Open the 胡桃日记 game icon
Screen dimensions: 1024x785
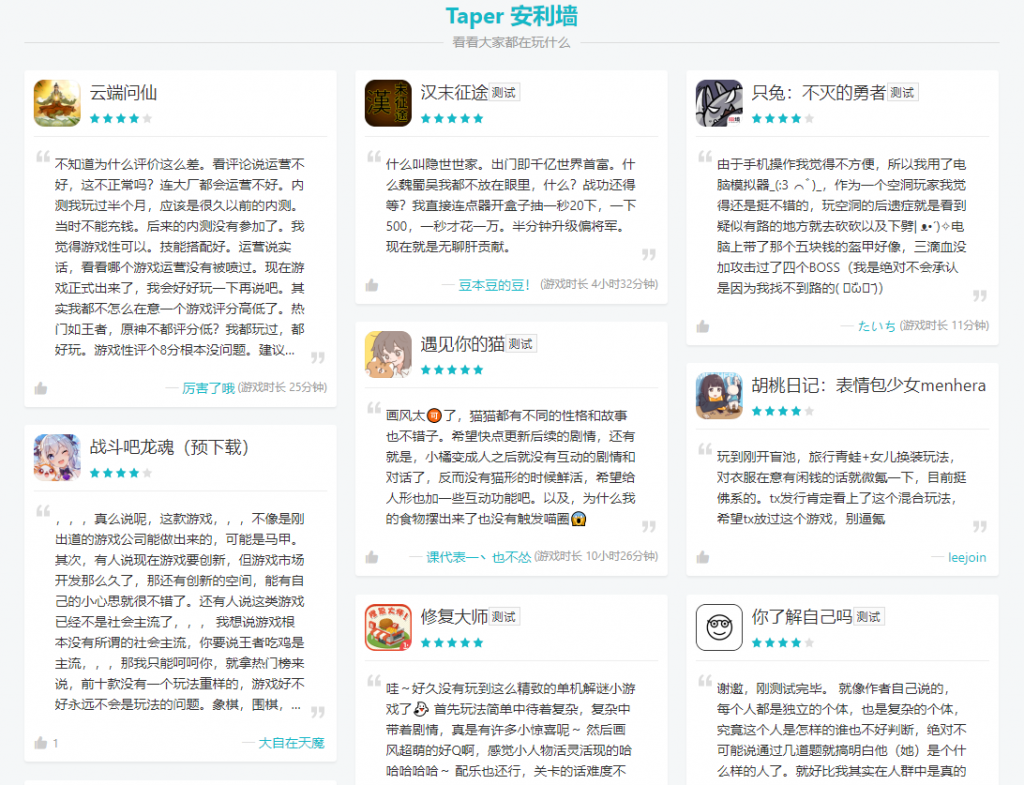coord(718,393)
